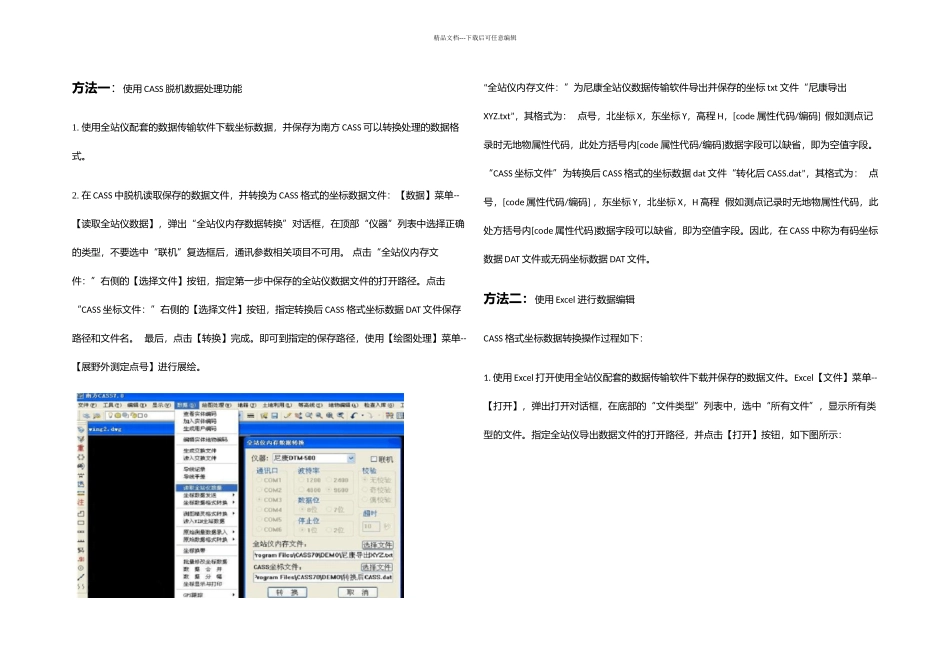Choose 奇校验 radio under 校验

[x=365, y=489]
